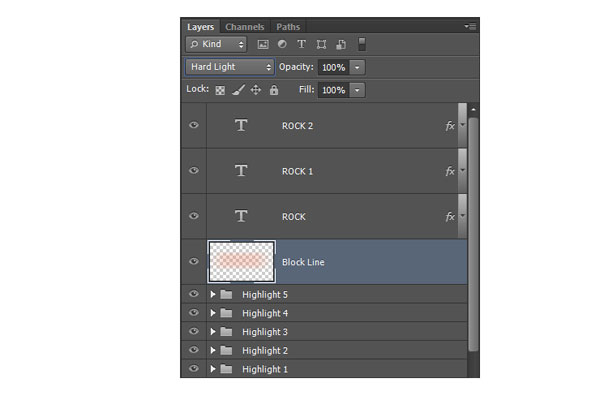The width and height of the screenshot is (600, 400).
Task: Open the Hard Light blend mode dropdown
Action: [x=230, y=67]
